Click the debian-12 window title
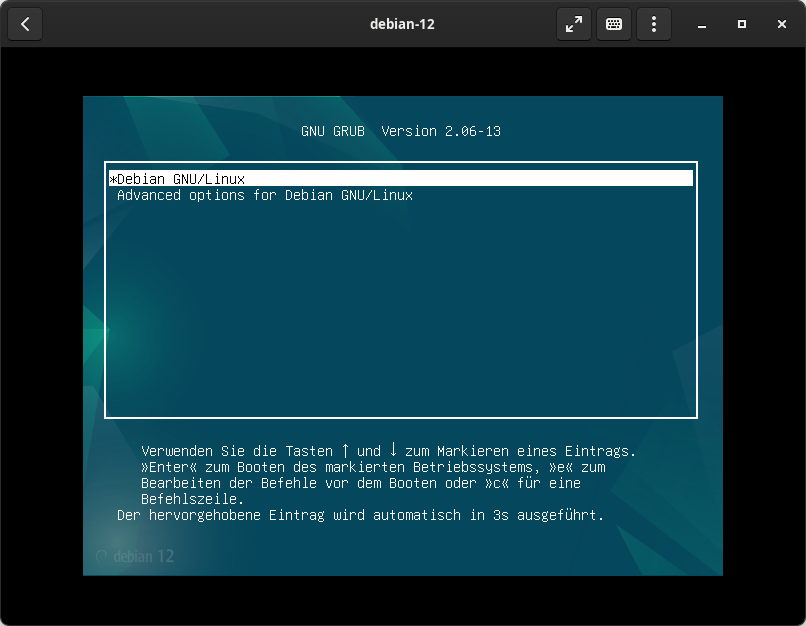This screenshot has height=626, width=806. click(402, 24)
